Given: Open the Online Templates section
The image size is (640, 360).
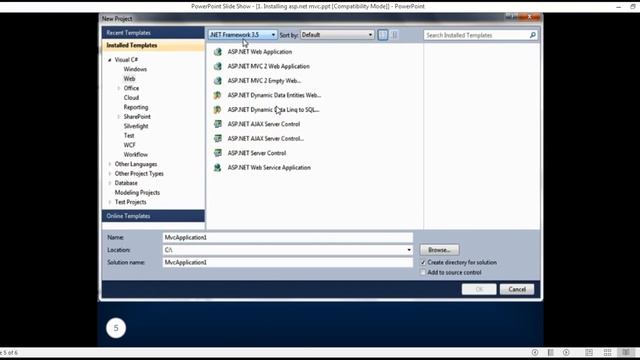Looking at the screenshot, I should point(153,216).
